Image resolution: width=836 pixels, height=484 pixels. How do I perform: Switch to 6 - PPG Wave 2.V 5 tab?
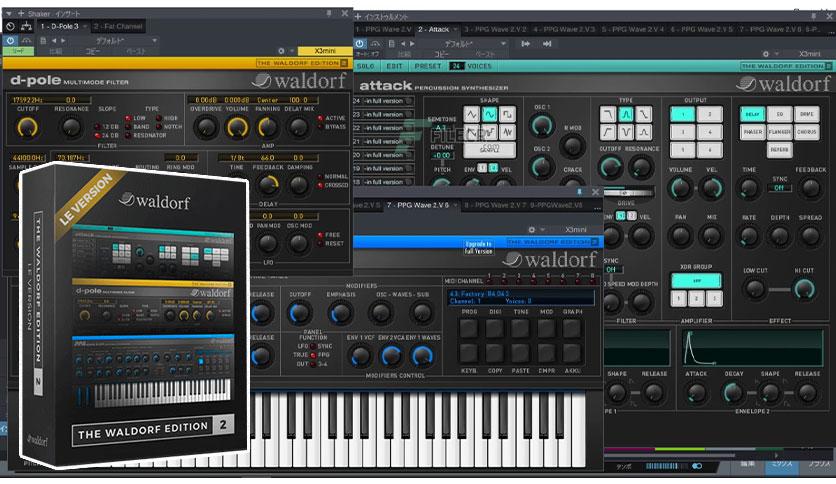coord(702,29)
